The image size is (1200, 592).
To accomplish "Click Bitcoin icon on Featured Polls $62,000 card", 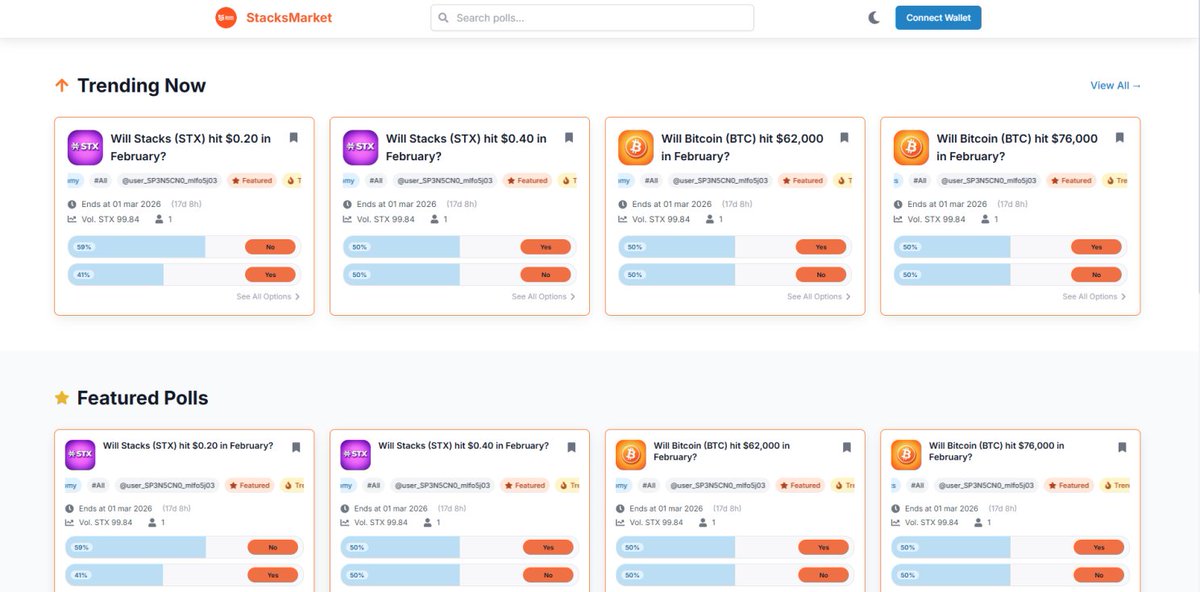I will 631,455.
